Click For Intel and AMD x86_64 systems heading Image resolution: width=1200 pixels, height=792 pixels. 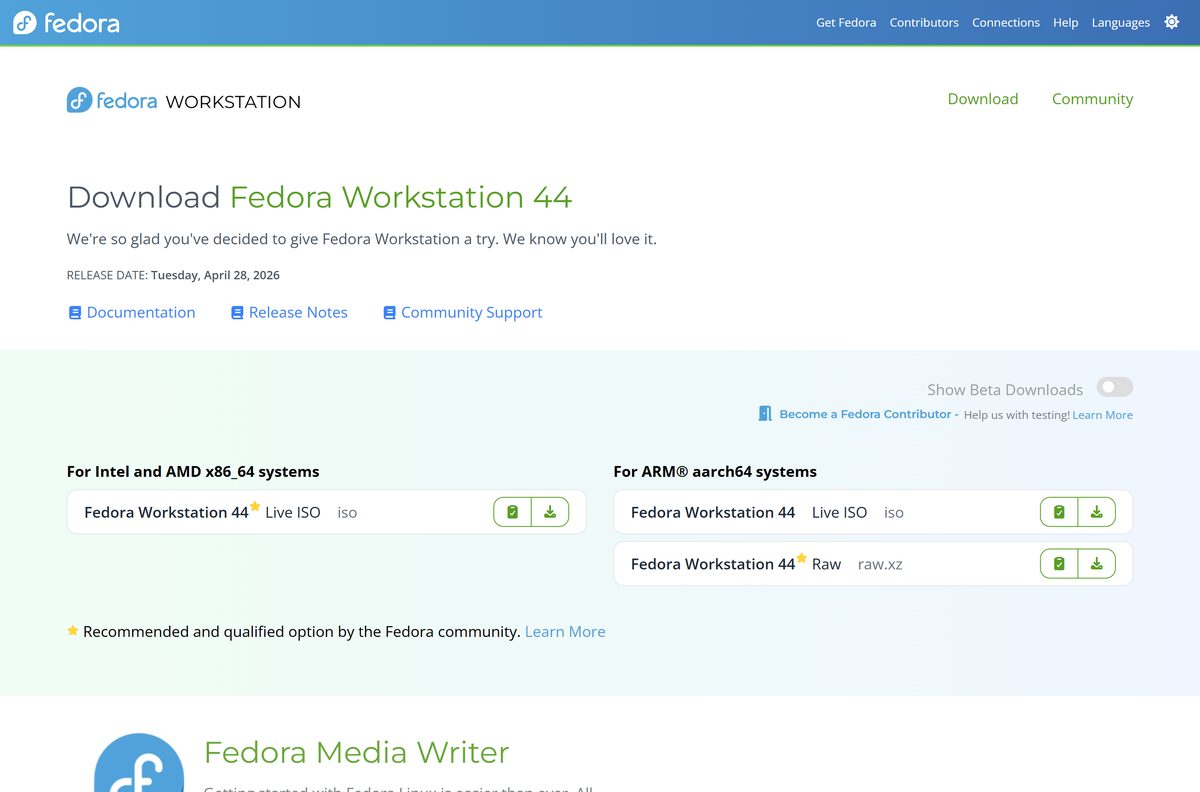pos(193,471)
